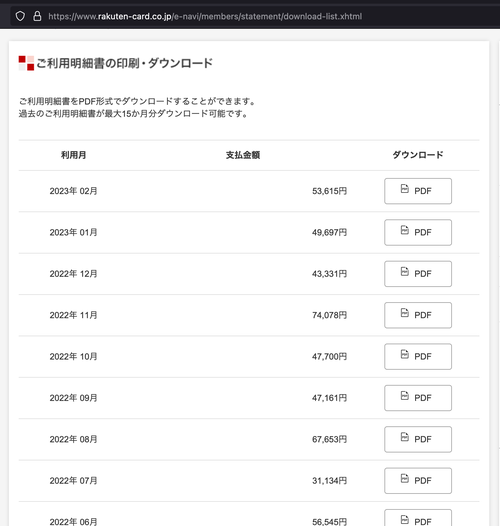500x526 pixels.
Task: Click the ダウンロード column header
Action: pyautogui.click(x=418, y=155)
